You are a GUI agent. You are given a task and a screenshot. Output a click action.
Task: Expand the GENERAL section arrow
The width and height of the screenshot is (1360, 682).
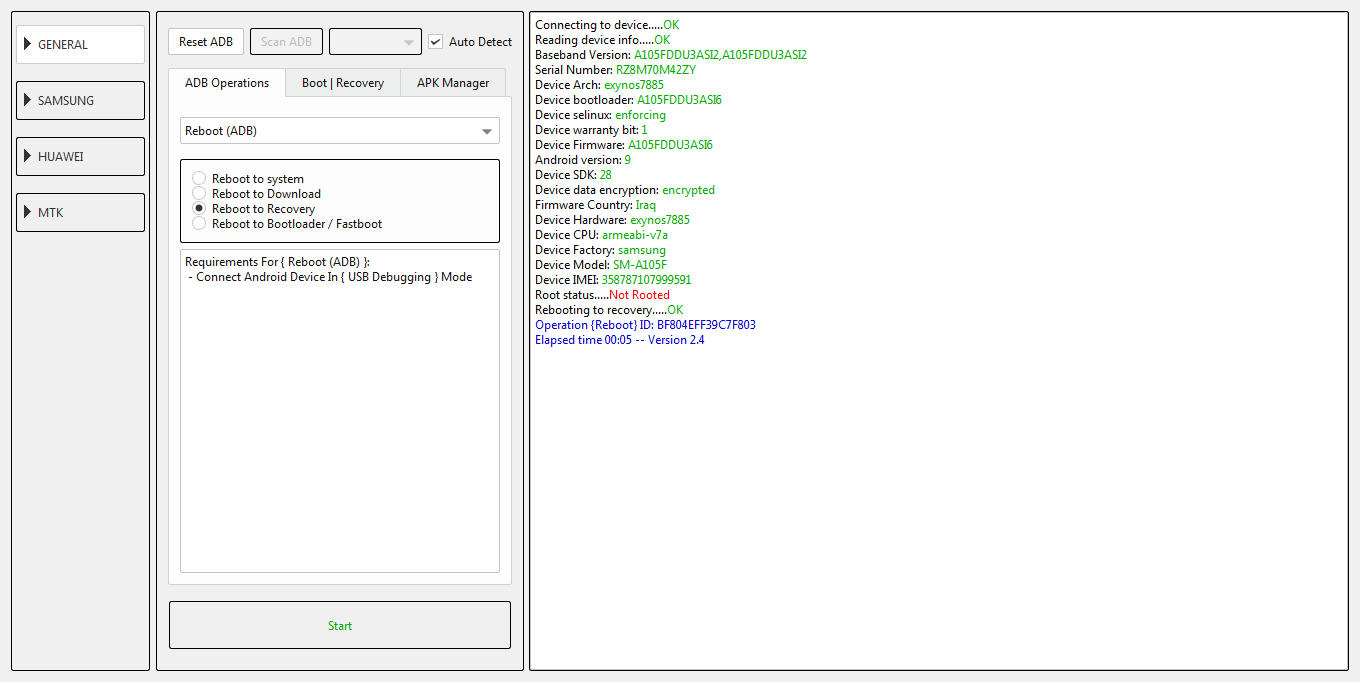(x=28, y=44)
